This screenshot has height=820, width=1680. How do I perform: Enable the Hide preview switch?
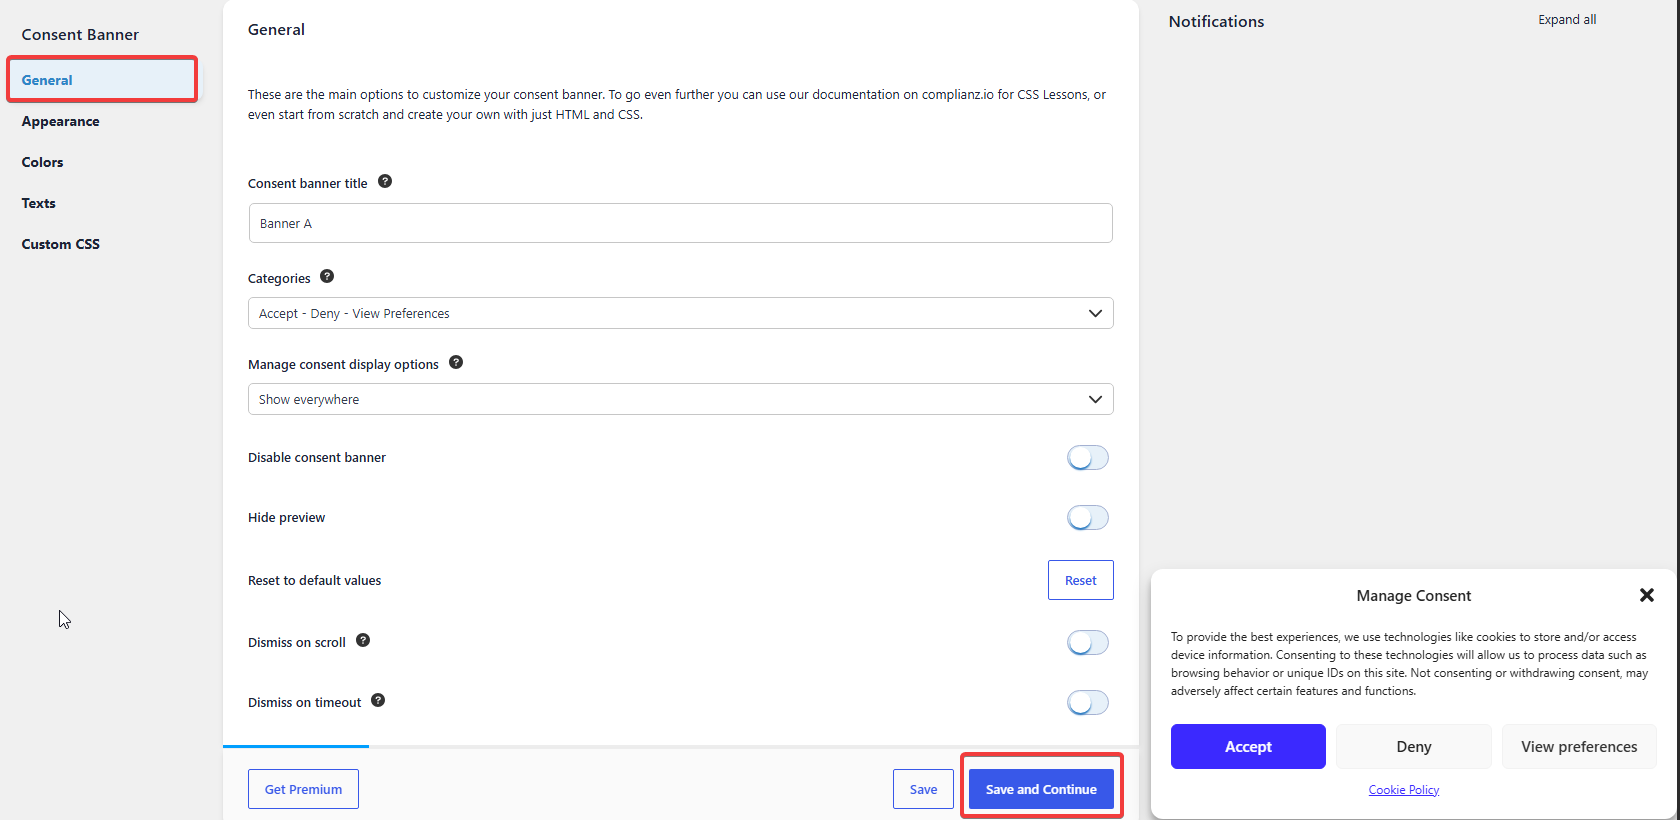[x=1088, y=518]
